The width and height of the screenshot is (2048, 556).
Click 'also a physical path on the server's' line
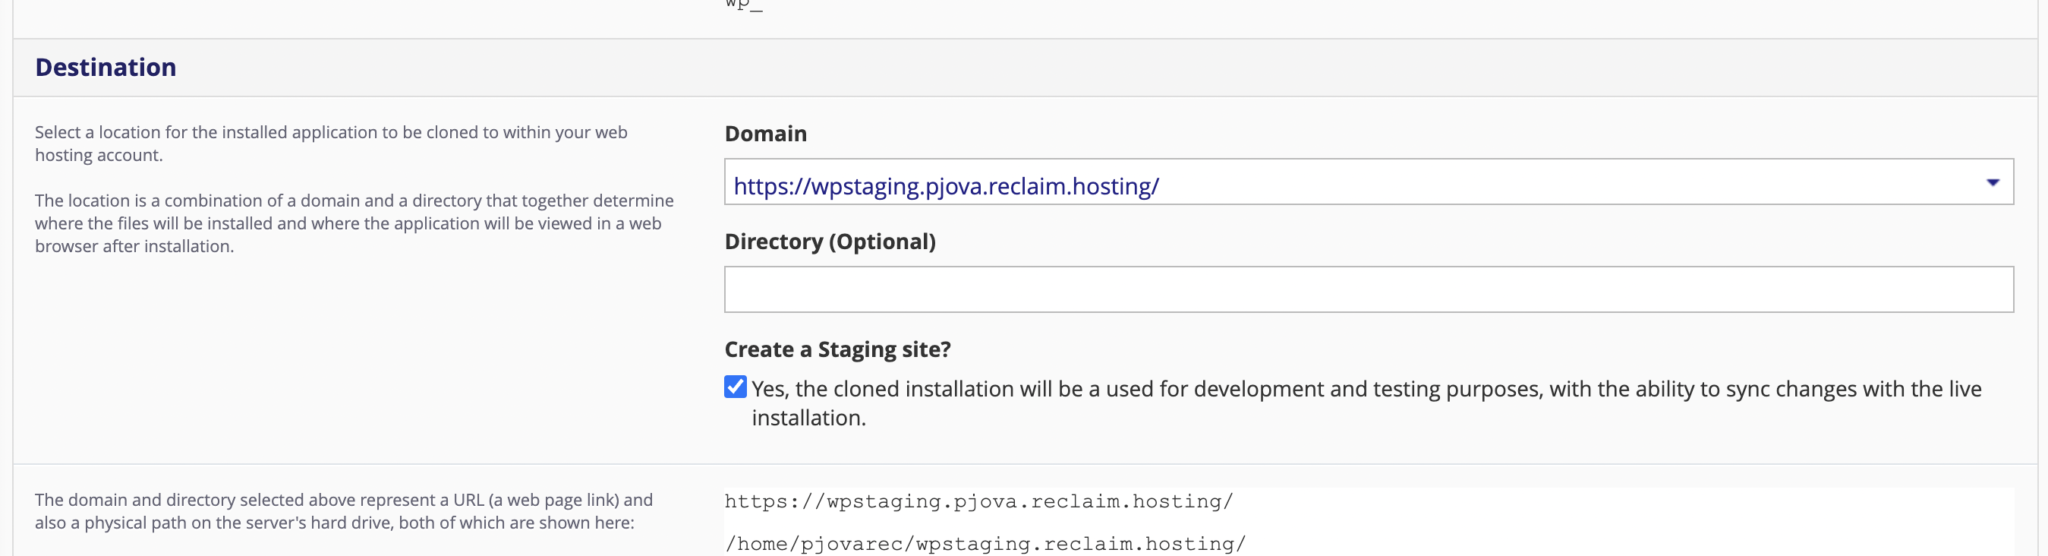(335, 523)
